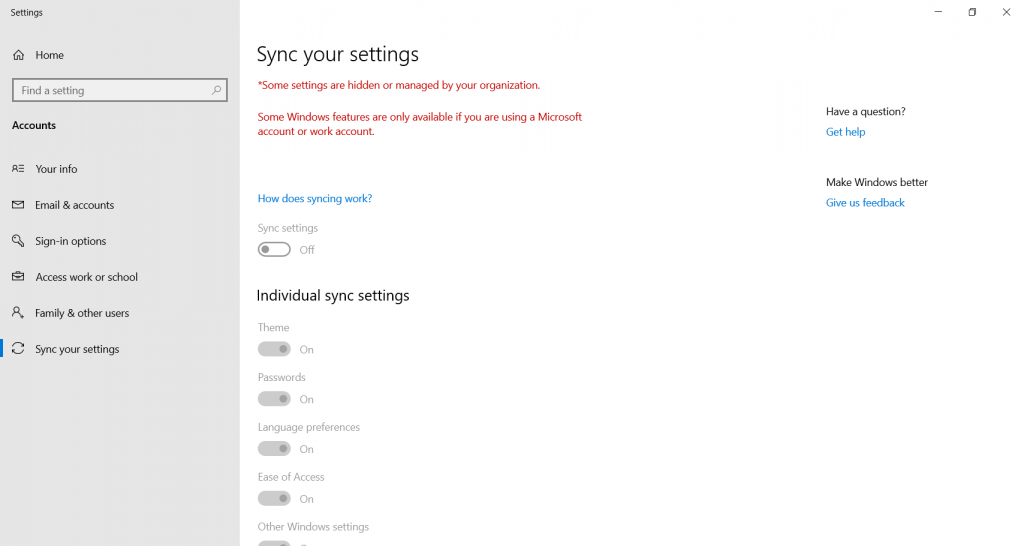The image size is (1024, 546).
Task: Toggle the Sync settings switch
Action: tap(274, 249)
